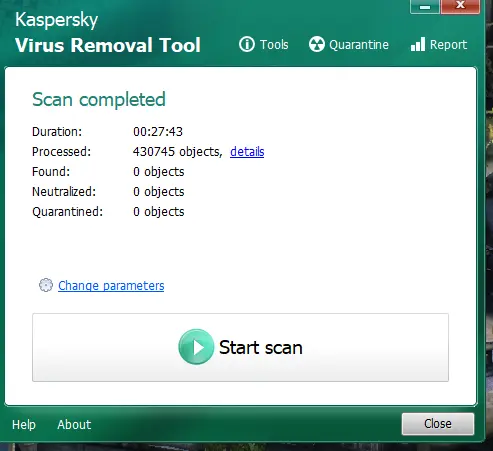Click the Report bar chart icon
The image size is (493, 451).
[x=418, y=44]
